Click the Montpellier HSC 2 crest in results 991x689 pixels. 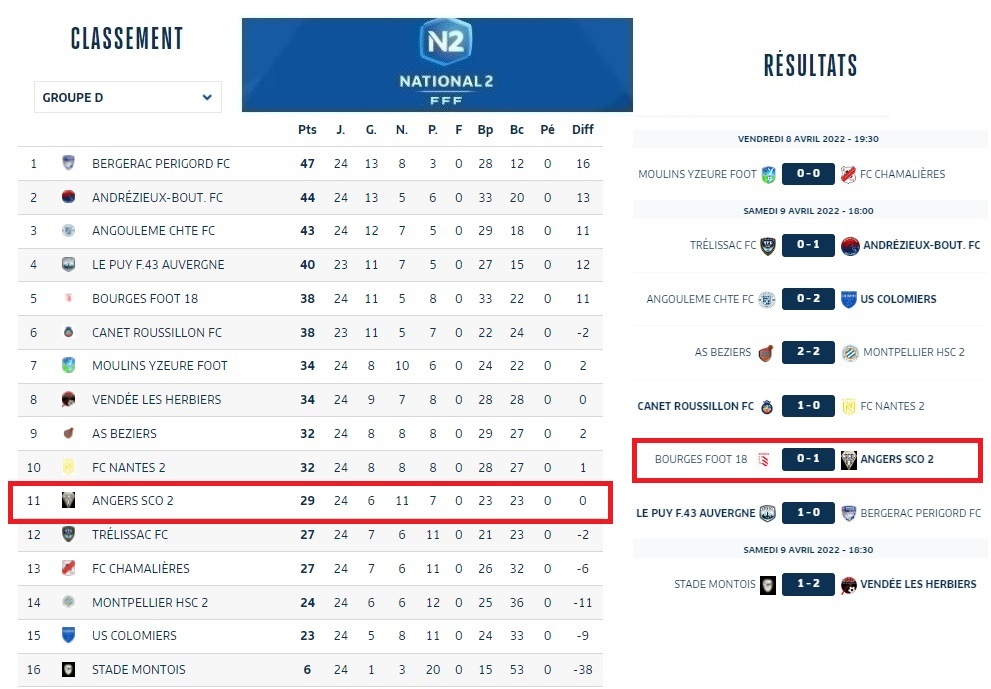849,352
